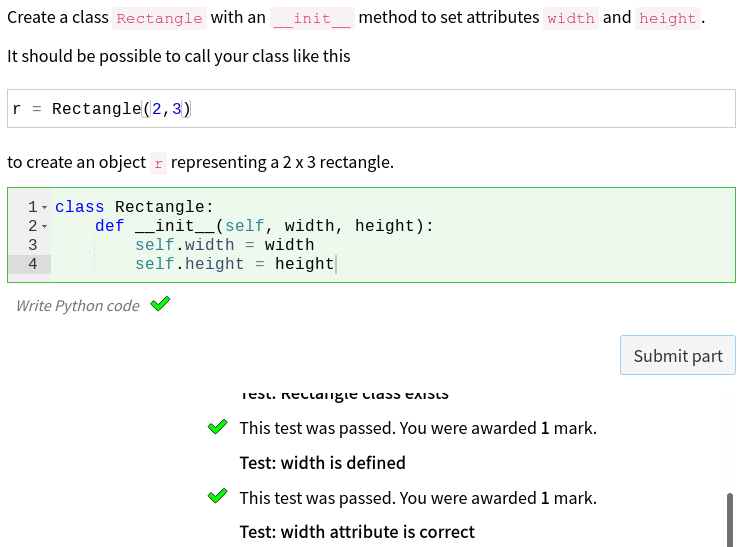Click the 'Test: width attribute is correct' heading
The image size is (746, 547).
[357, 532]
